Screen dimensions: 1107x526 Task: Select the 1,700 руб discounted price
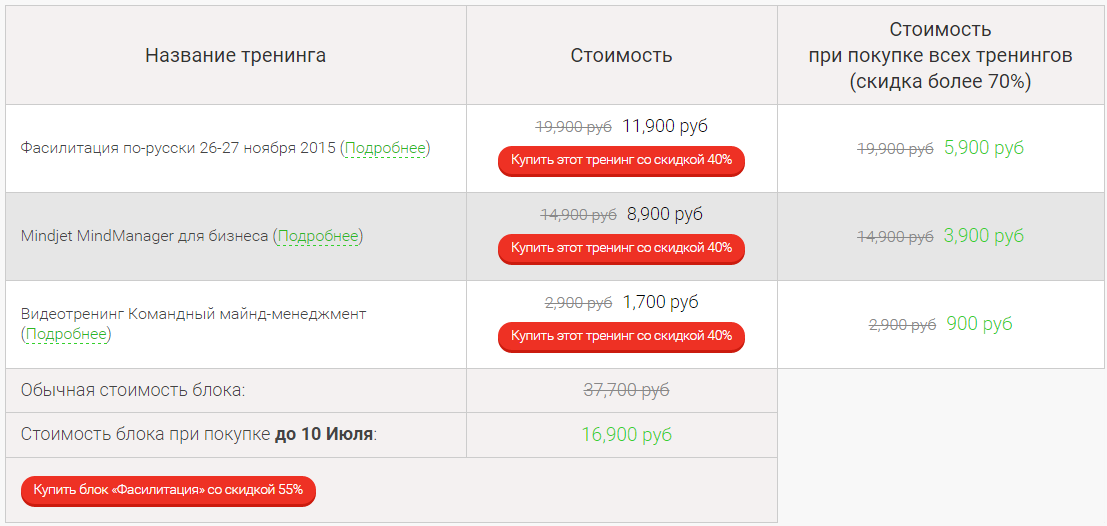point(660,302)
